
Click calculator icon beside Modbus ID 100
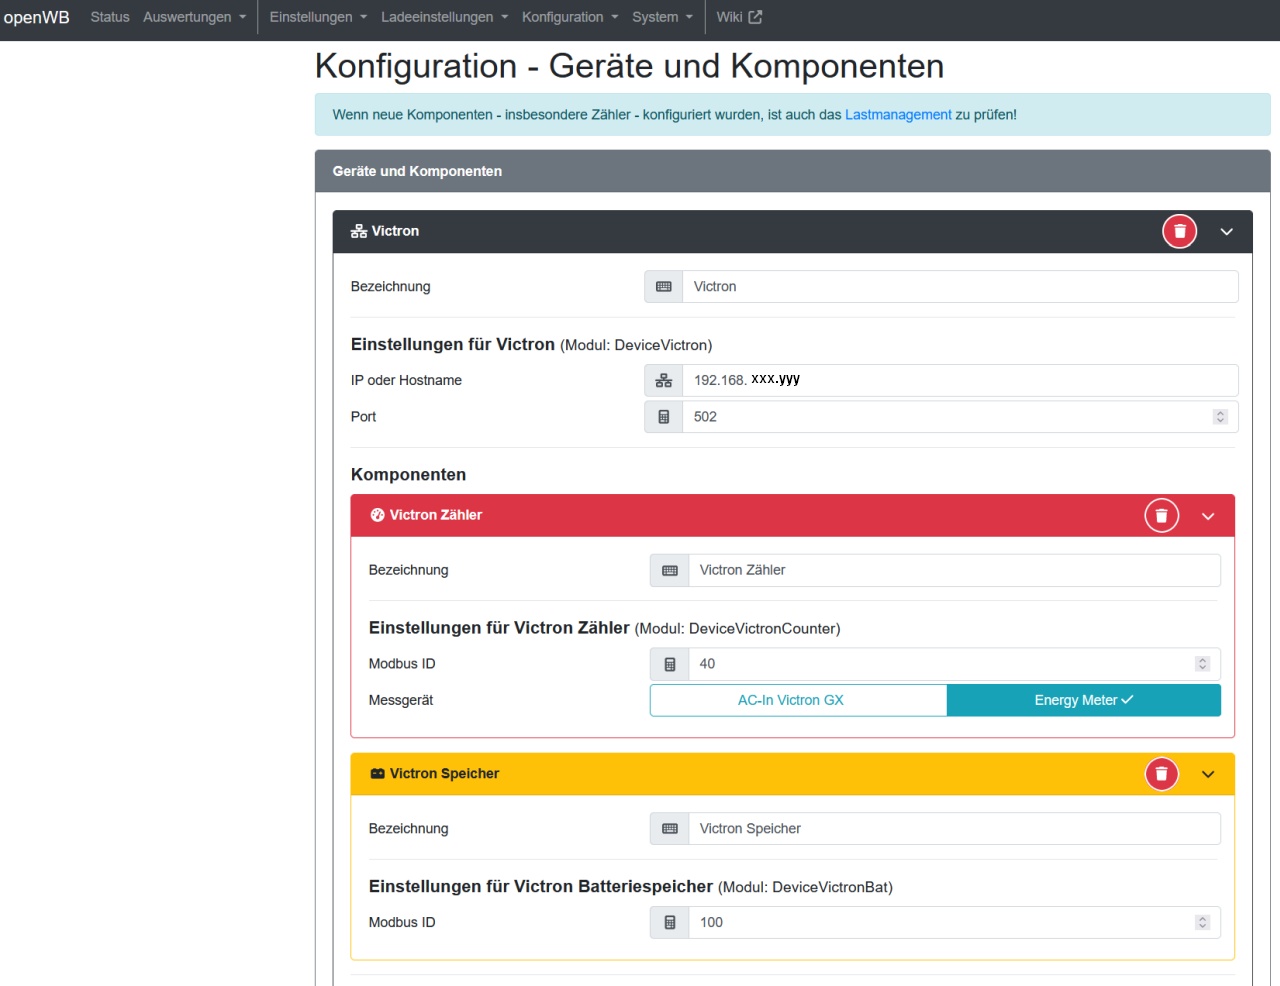click(670, 923)
